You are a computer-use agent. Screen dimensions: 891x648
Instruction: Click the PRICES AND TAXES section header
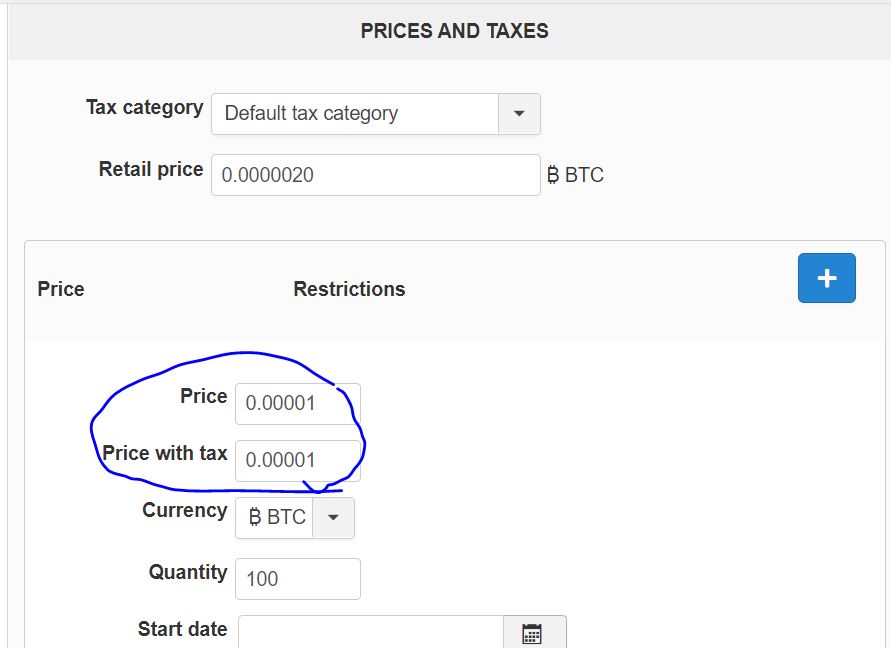click(455, 31)
